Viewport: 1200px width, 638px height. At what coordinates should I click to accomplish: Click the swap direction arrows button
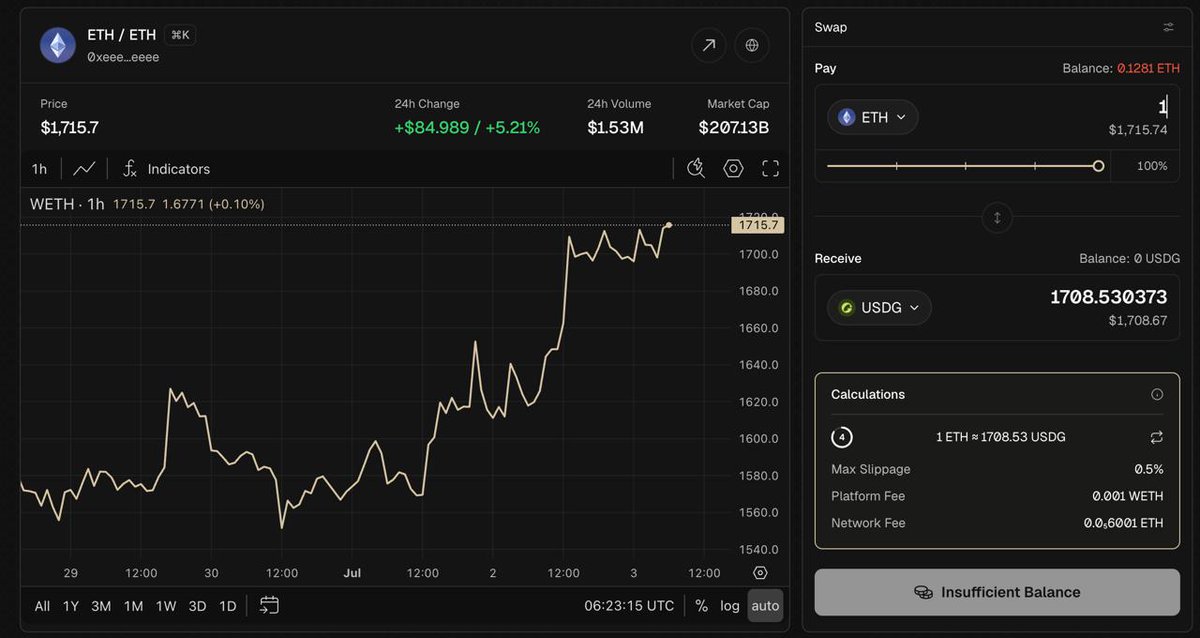coord(997,217)
